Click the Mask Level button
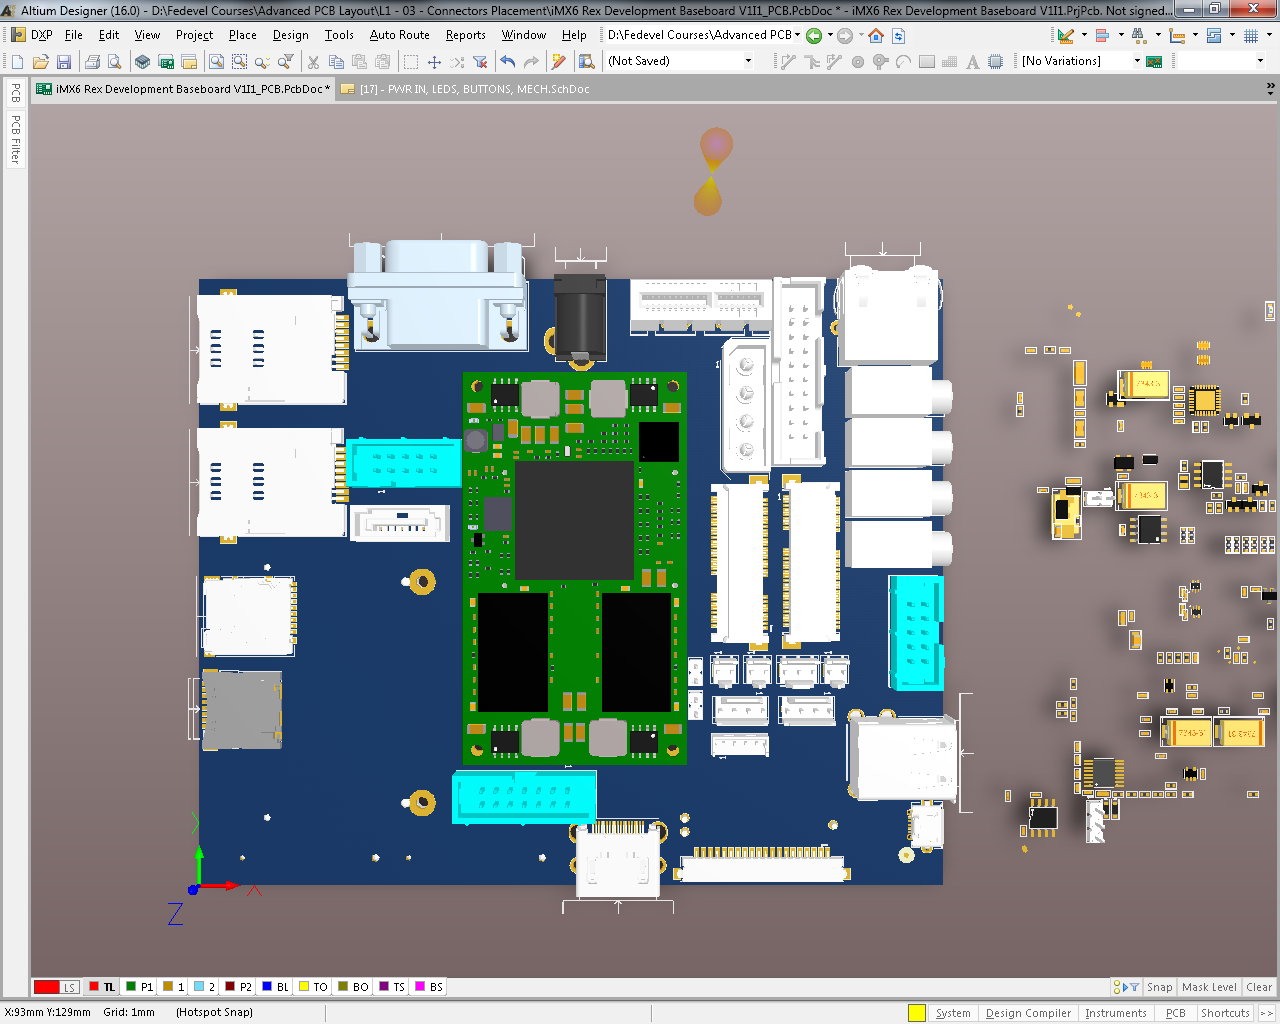Screen dimensions: 1280x1024 click(1209, 987)
